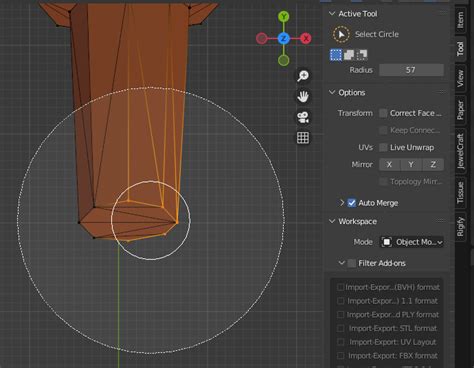474x368 pixels.
Task: Collapse the Filter Add-ons section arrow
Action: coord(342,263)
